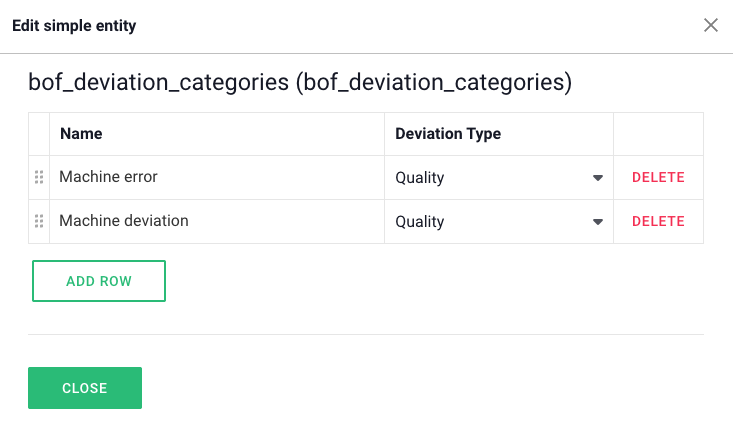Click the empty header cell above drag handles

coord(39,134)
